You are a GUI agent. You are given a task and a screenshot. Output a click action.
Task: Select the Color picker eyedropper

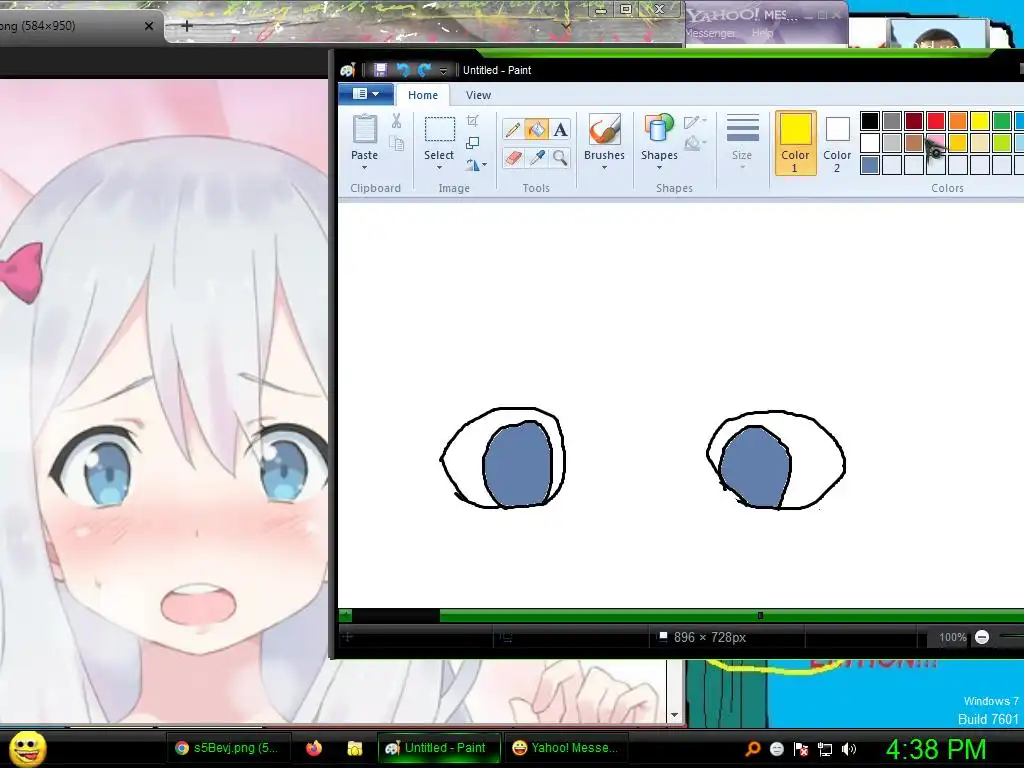(x=536, y=157)
